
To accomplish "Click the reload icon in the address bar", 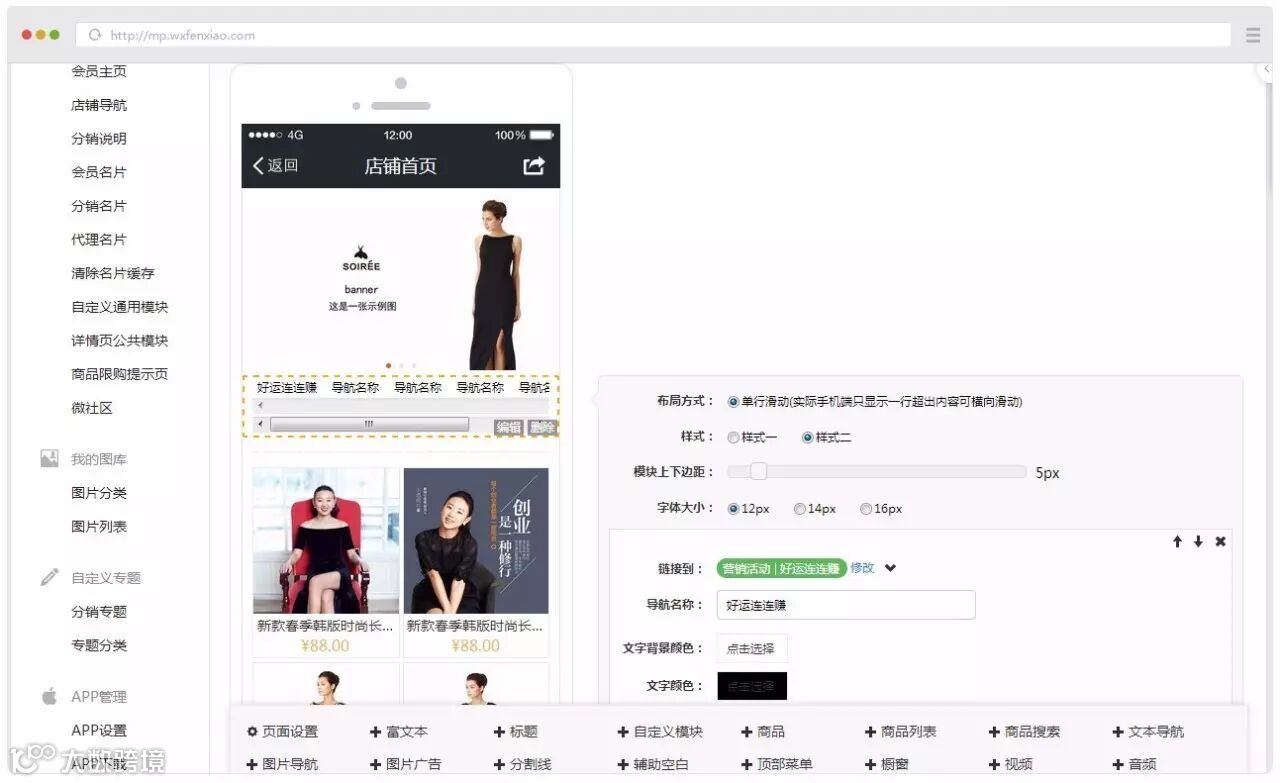I will click(x=96, y=35).
